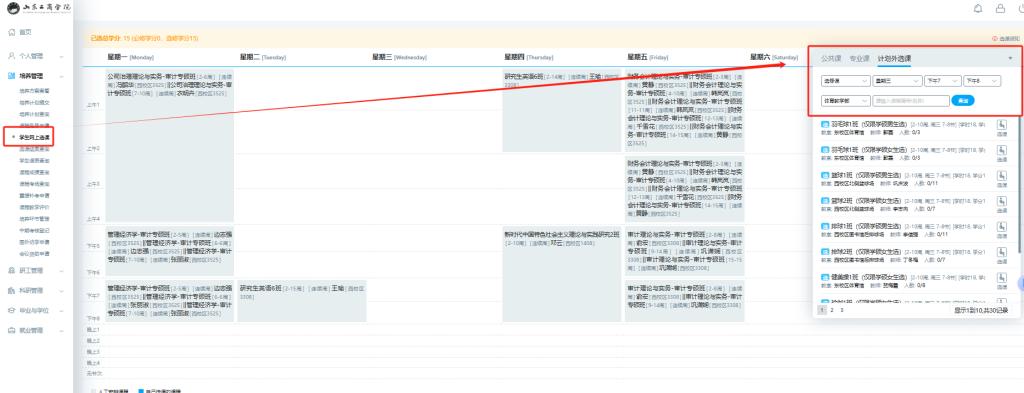
Task: Click the 培养管理 sidebar icon
Action: [x=12, y=76]
